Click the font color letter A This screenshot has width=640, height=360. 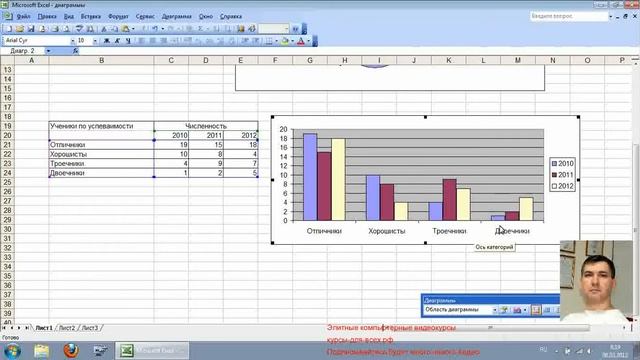tap(301, 40)
